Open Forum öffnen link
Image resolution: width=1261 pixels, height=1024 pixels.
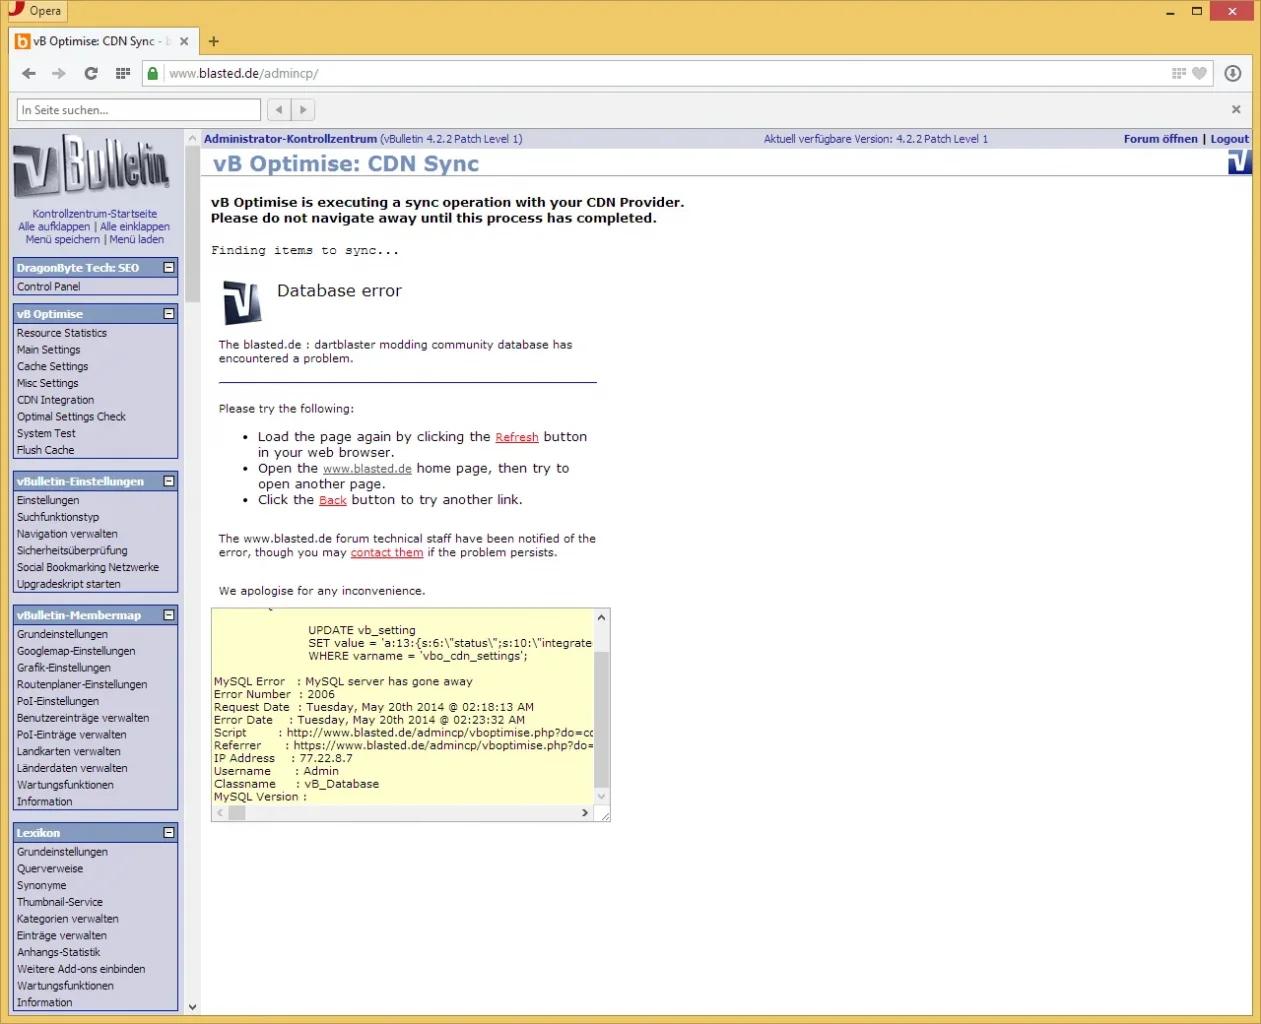[1160, 139]
